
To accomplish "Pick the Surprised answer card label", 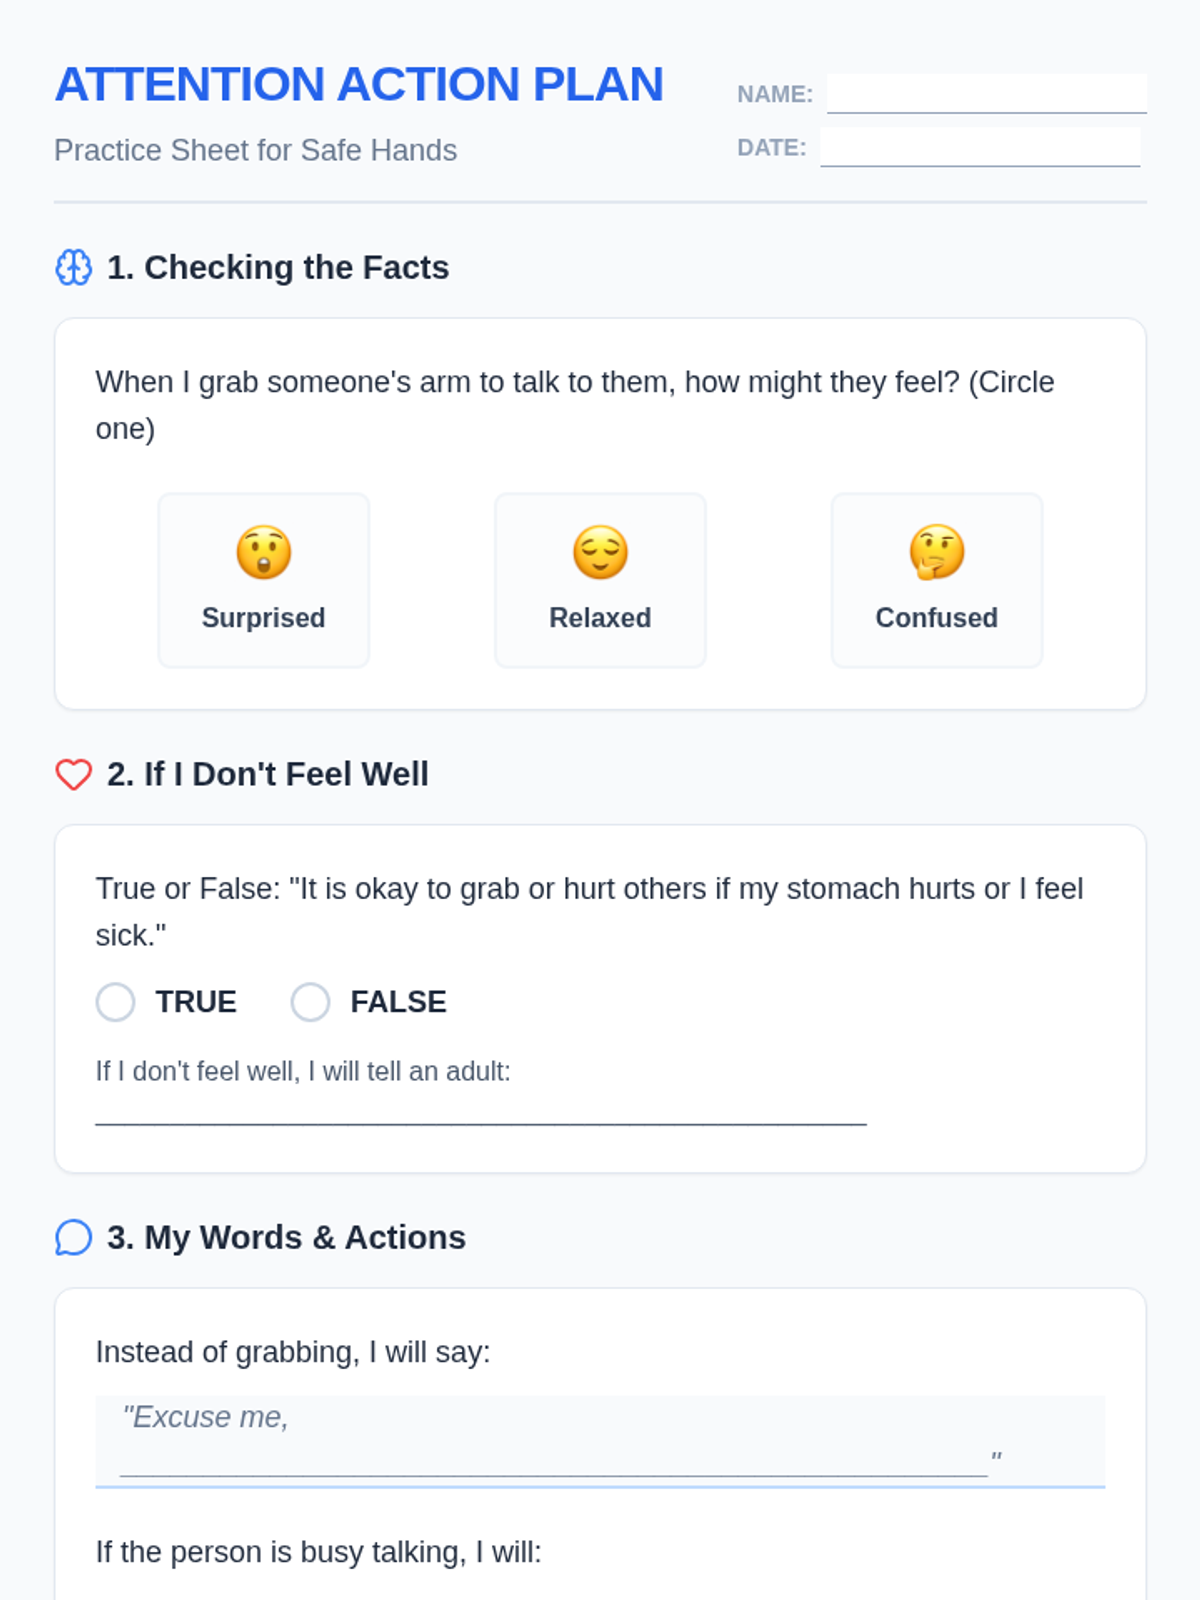I will tap(264, 618).
